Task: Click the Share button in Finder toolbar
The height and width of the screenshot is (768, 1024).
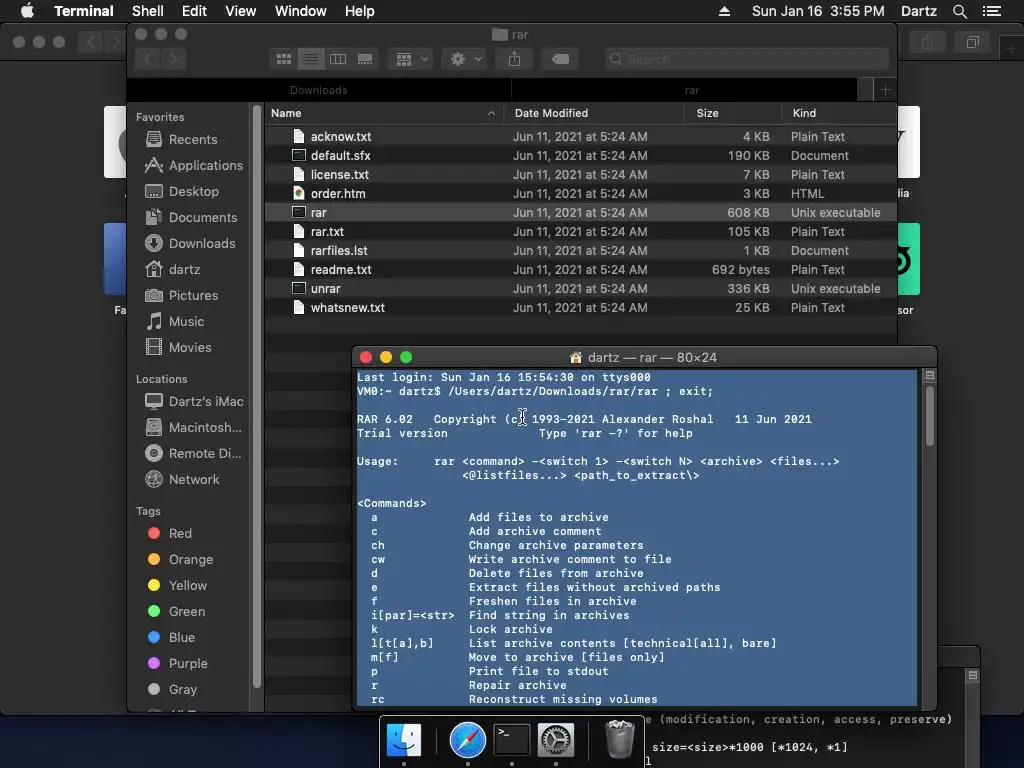Action: (x=515, y=59)
